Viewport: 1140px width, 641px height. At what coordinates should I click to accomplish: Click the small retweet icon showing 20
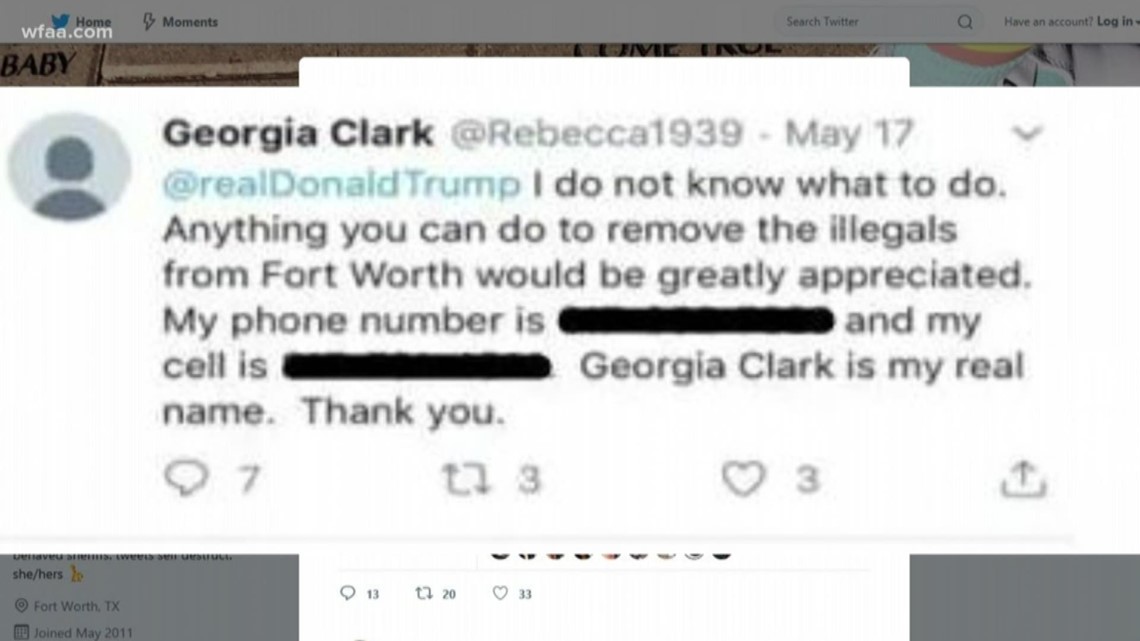coord(423,593)
